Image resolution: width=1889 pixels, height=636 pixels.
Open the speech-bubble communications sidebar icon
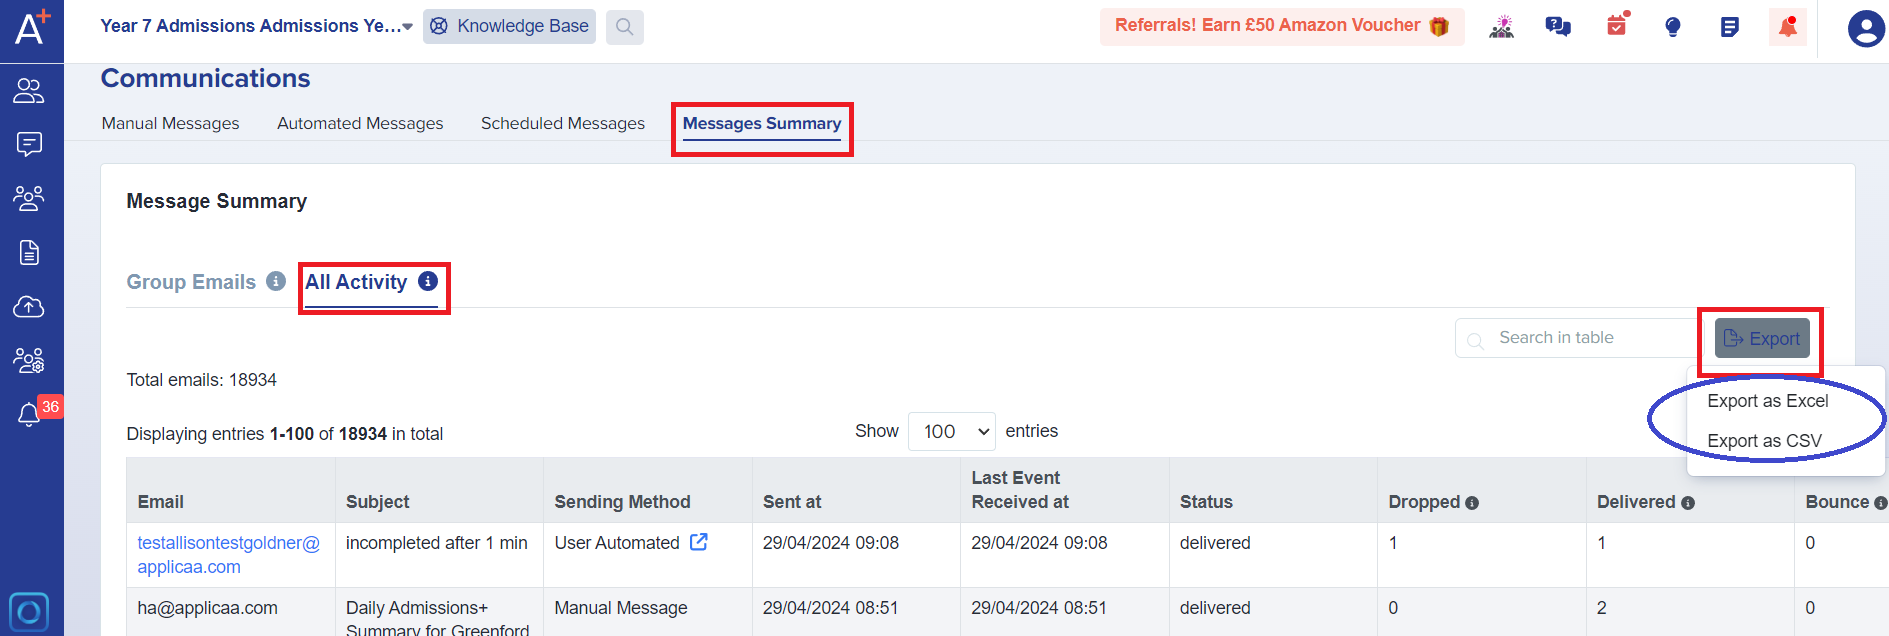click(29, 145)
